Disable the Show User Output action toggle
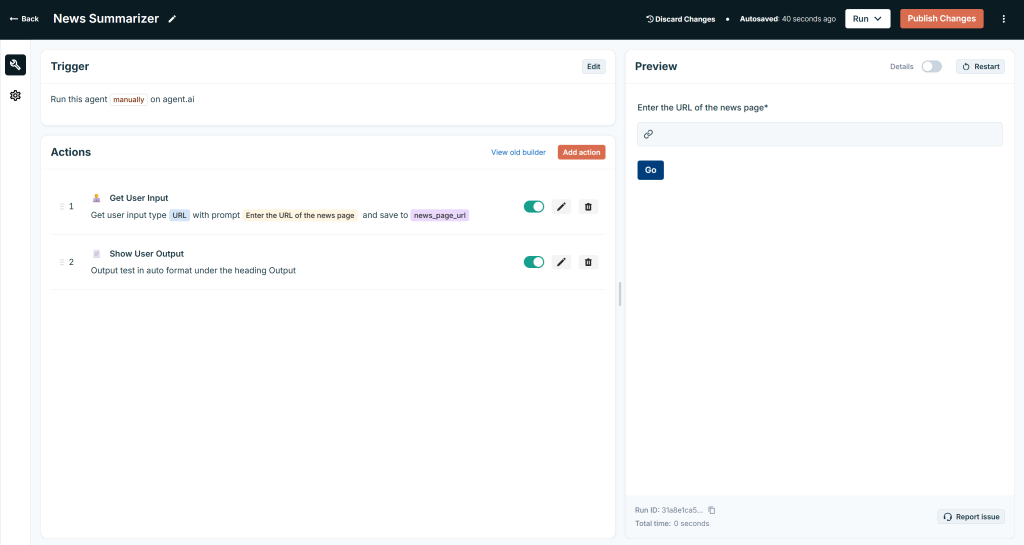The image size is (1024, 545). click(x=534, y=262)
